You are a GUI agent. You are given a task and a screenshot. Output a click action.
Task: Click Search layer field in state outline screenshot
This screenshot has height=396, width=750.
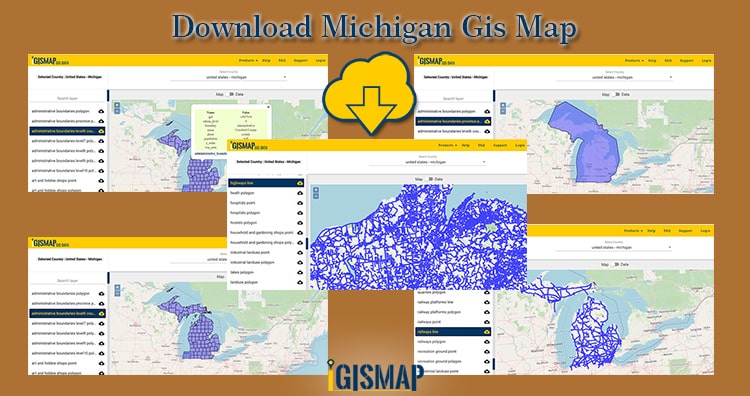pyautogui.click(x=453, y=98)
